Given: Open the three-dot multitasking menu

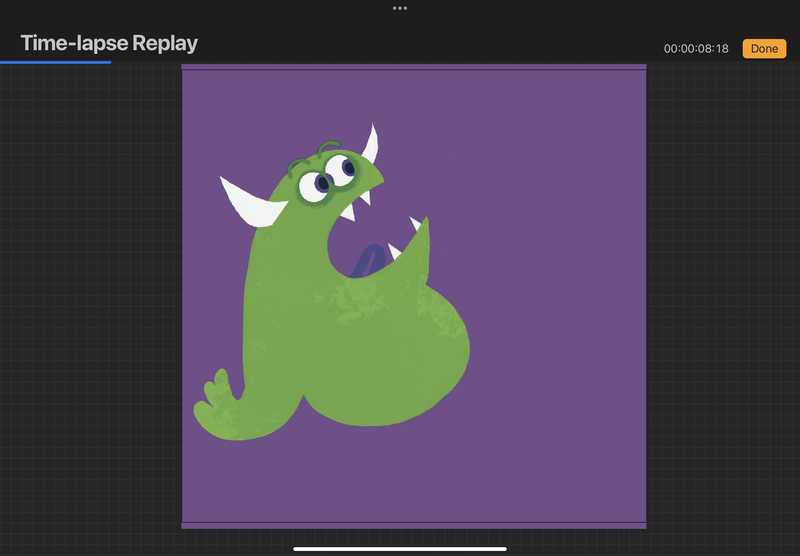Looking at the screenshot, I should 400,8.
